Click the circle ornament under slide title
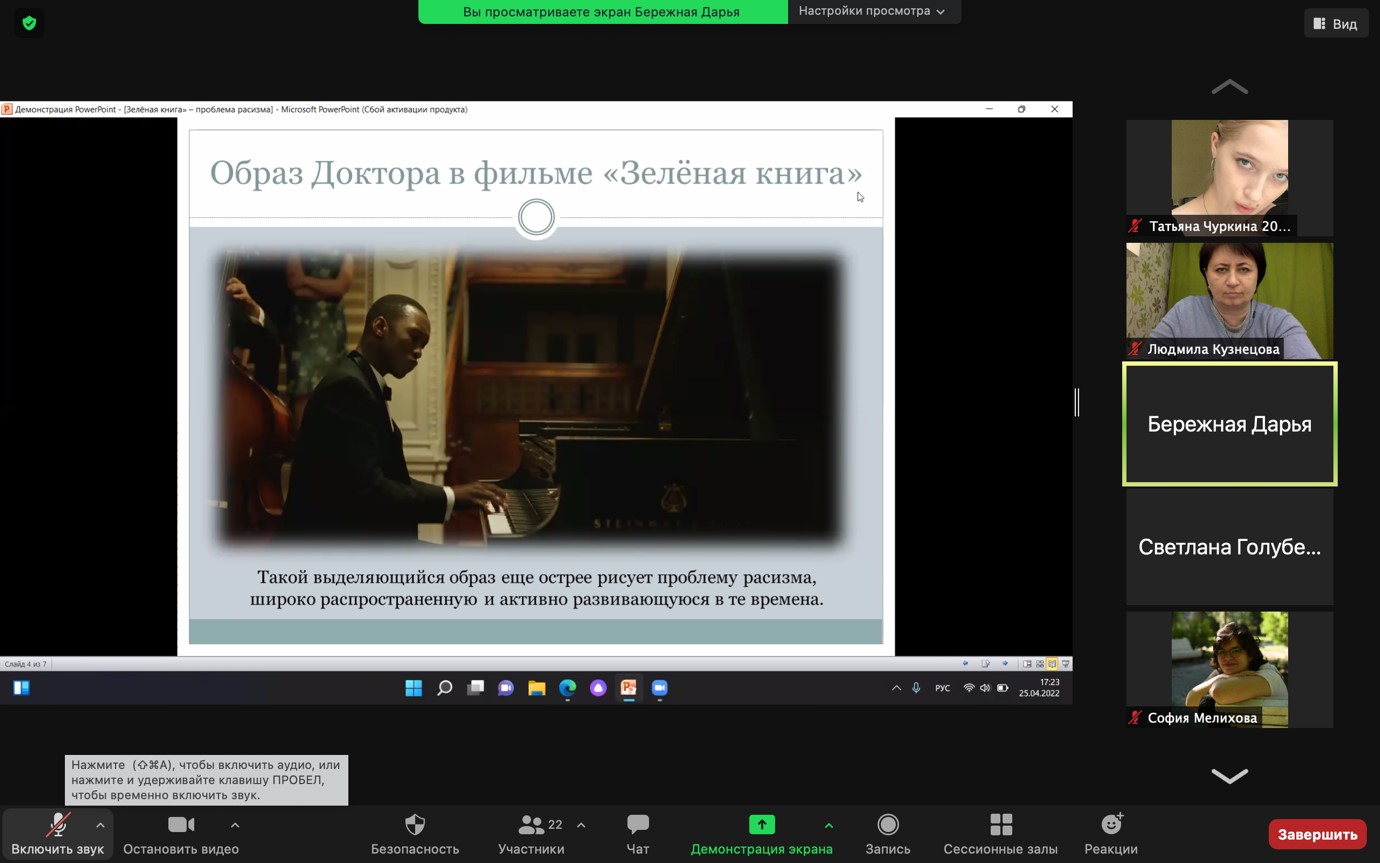Image resolution: width=1380 pixels, height=863 pixels. [536, 217]
